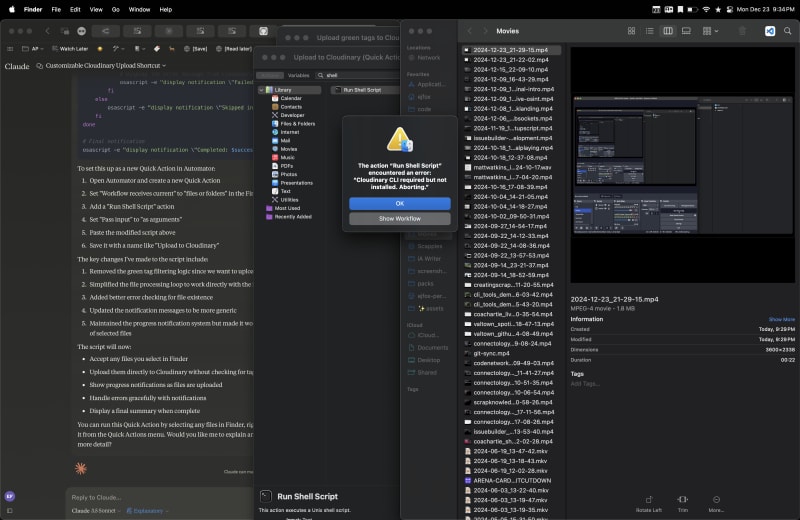Click the Claude logo in browser window
The height and width of the screenshot is (520, 800).
pos(17,66)
